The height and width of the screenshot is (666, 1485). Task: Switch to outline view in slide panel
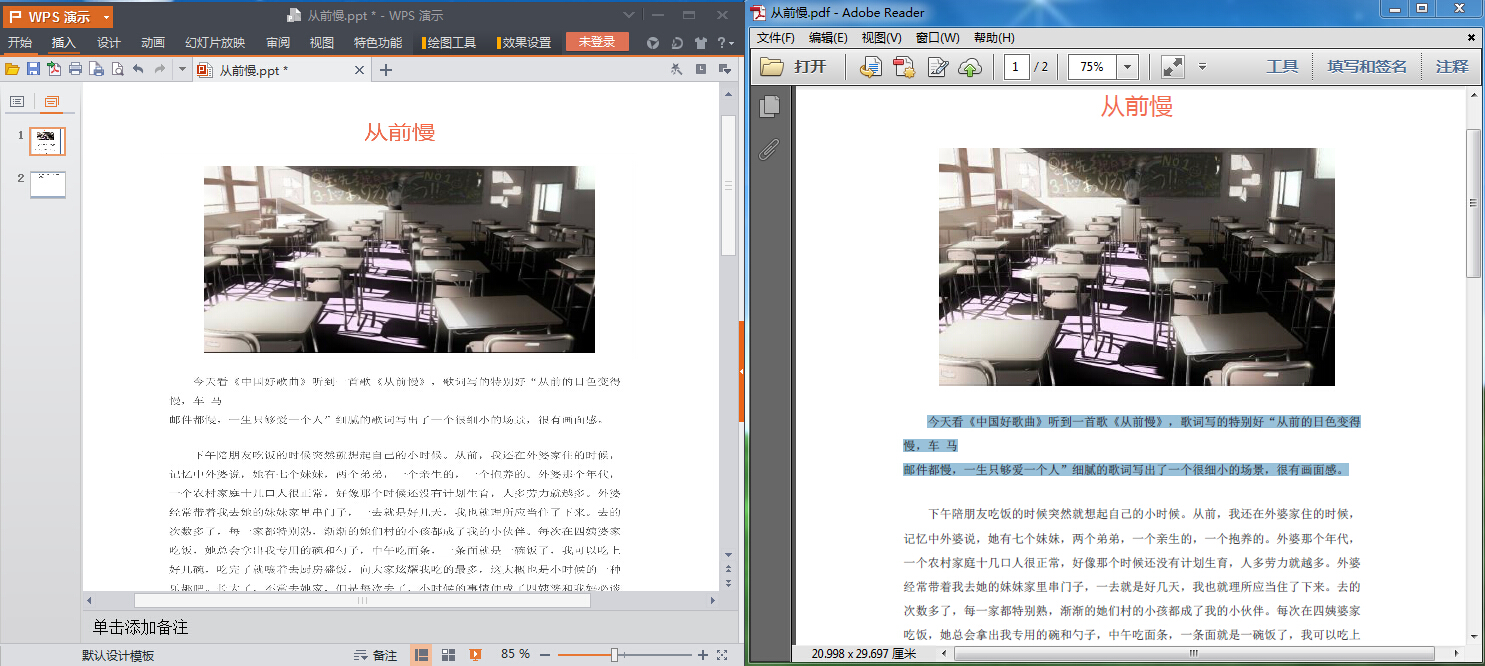point(16,102)
